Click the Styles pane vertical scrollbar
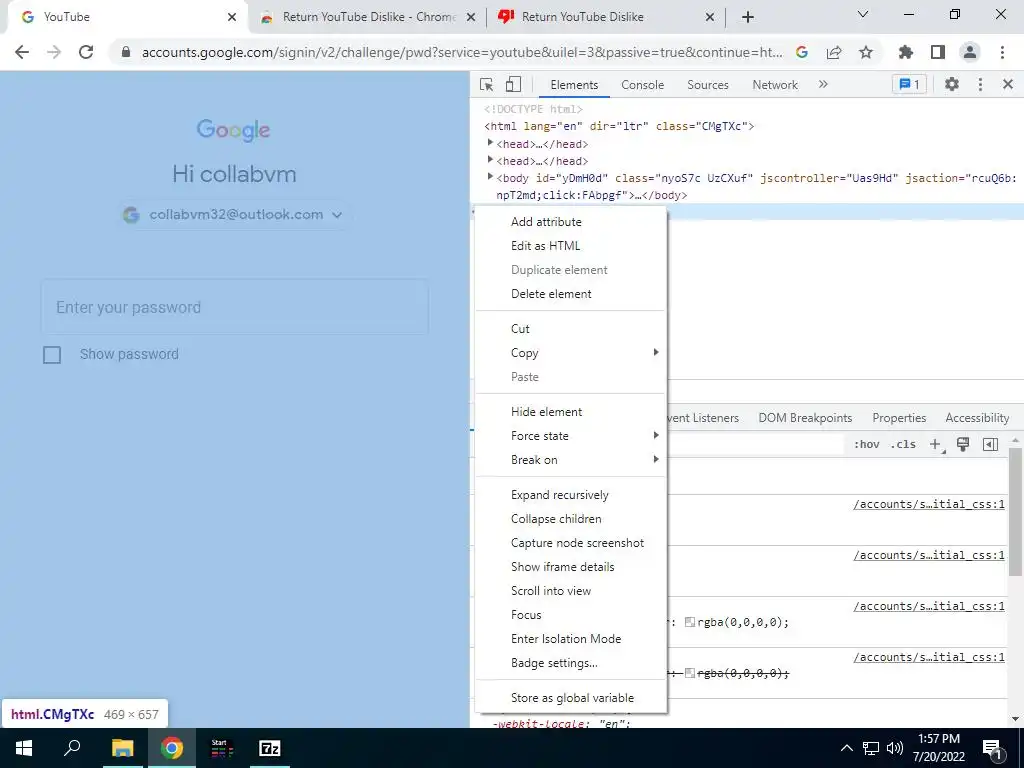The width and height of the screenshot is (1024, 768). coord(1015,513)
